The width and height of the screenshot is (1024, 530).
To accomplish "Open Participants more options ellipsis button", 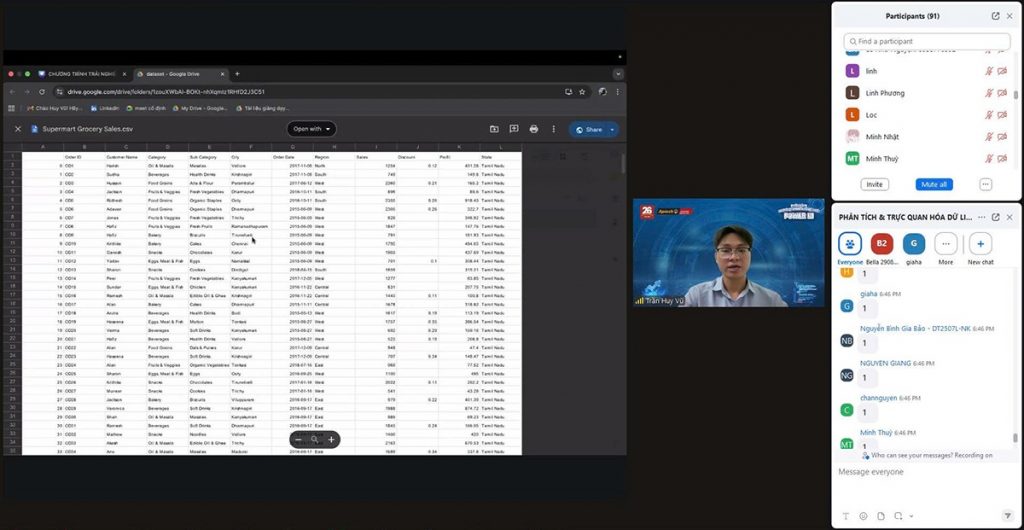I will [x=985, y=185].
